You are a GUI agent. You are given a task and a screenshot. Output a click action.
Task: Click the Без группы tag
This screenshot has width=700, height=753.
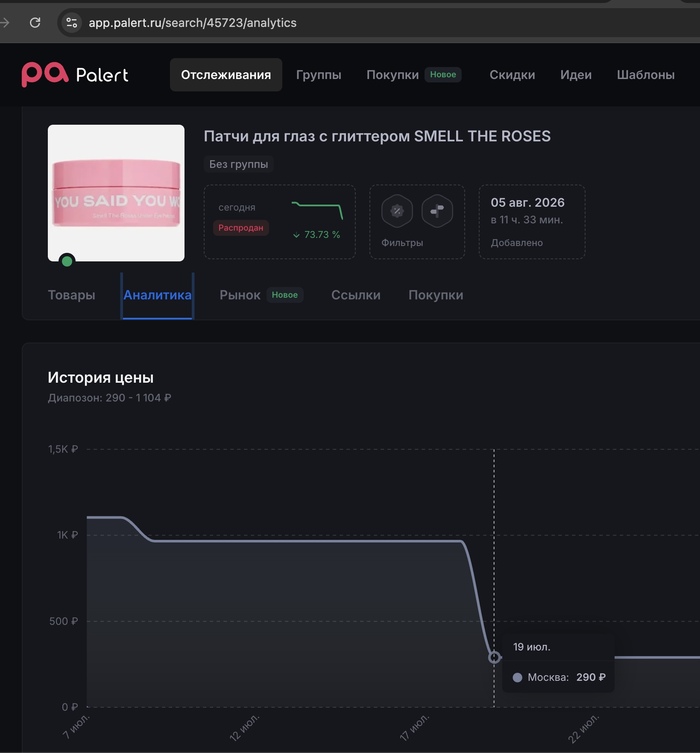(239, 164)
